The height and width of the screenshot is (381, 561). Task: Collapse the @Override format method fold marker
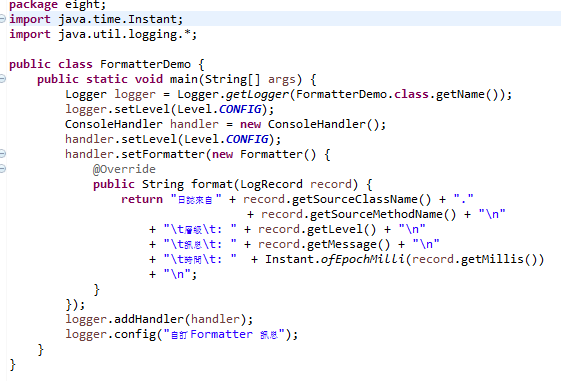click(x=2, y=168)
